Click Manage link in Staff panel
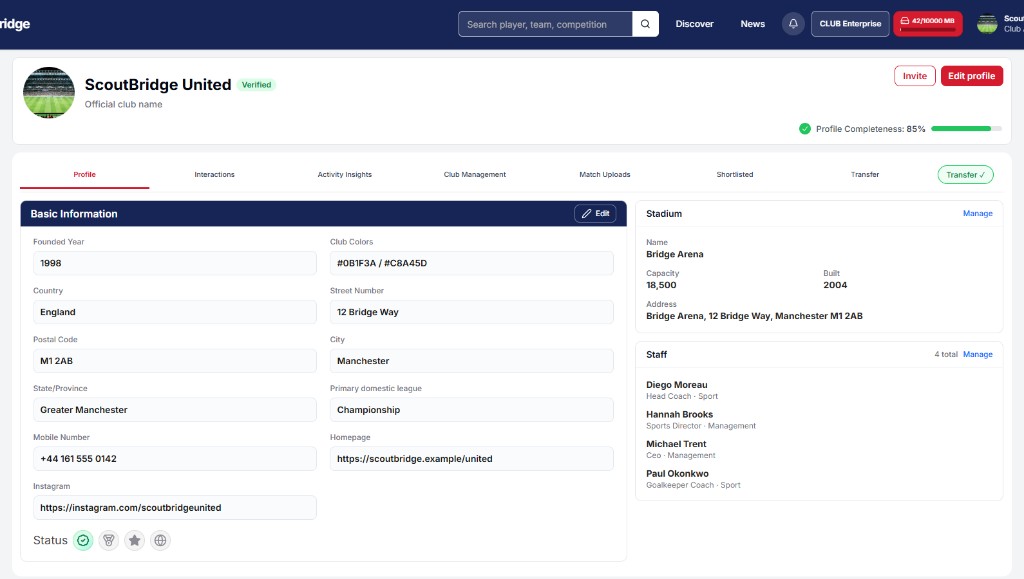The height and width of the screenshot is (579, 1024). click(978, 354)
